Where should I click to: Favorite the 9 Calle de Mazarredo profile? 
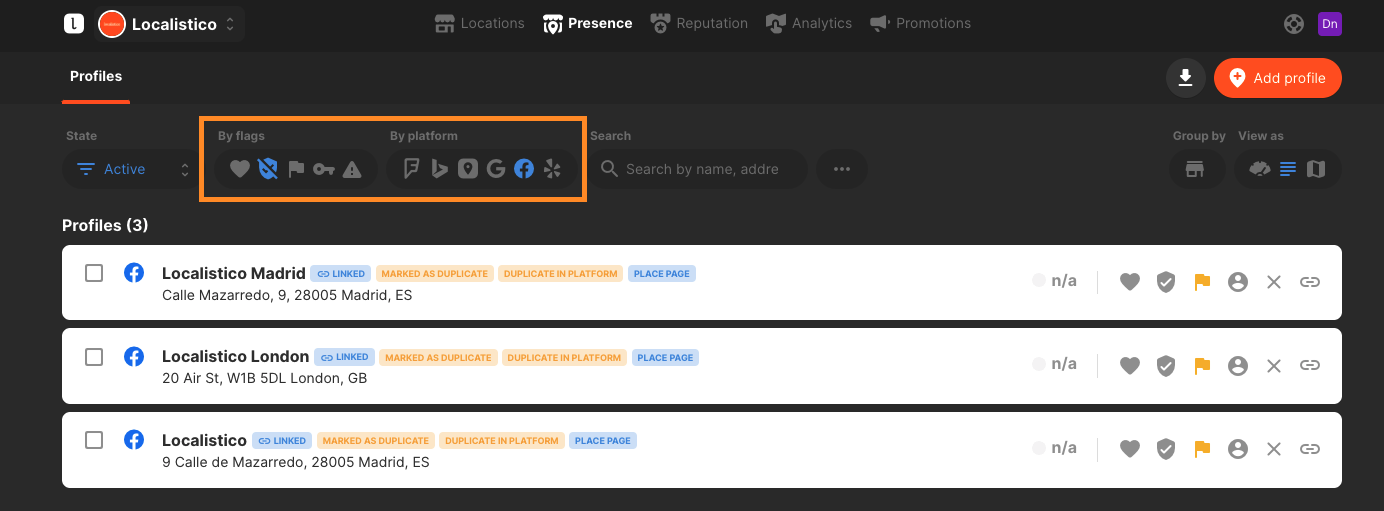click(x=1130, y=450)
